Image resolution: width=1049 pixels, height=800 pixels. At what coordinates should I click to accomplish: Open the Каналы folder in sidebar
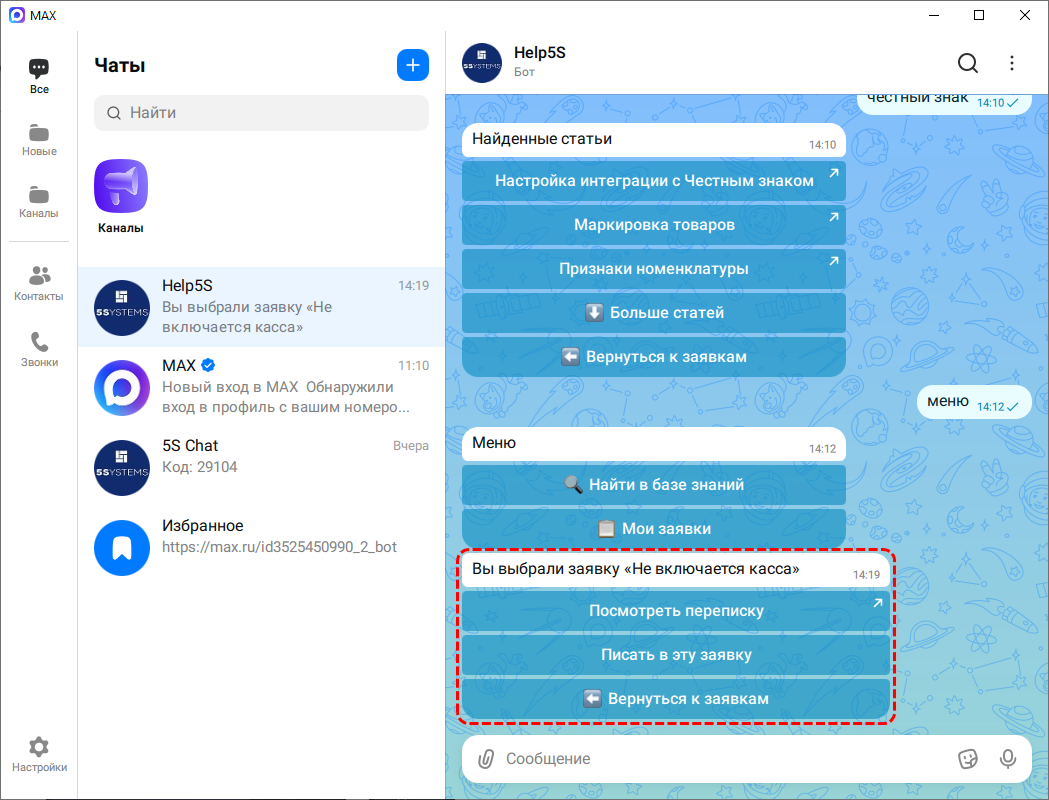[39, 202]
